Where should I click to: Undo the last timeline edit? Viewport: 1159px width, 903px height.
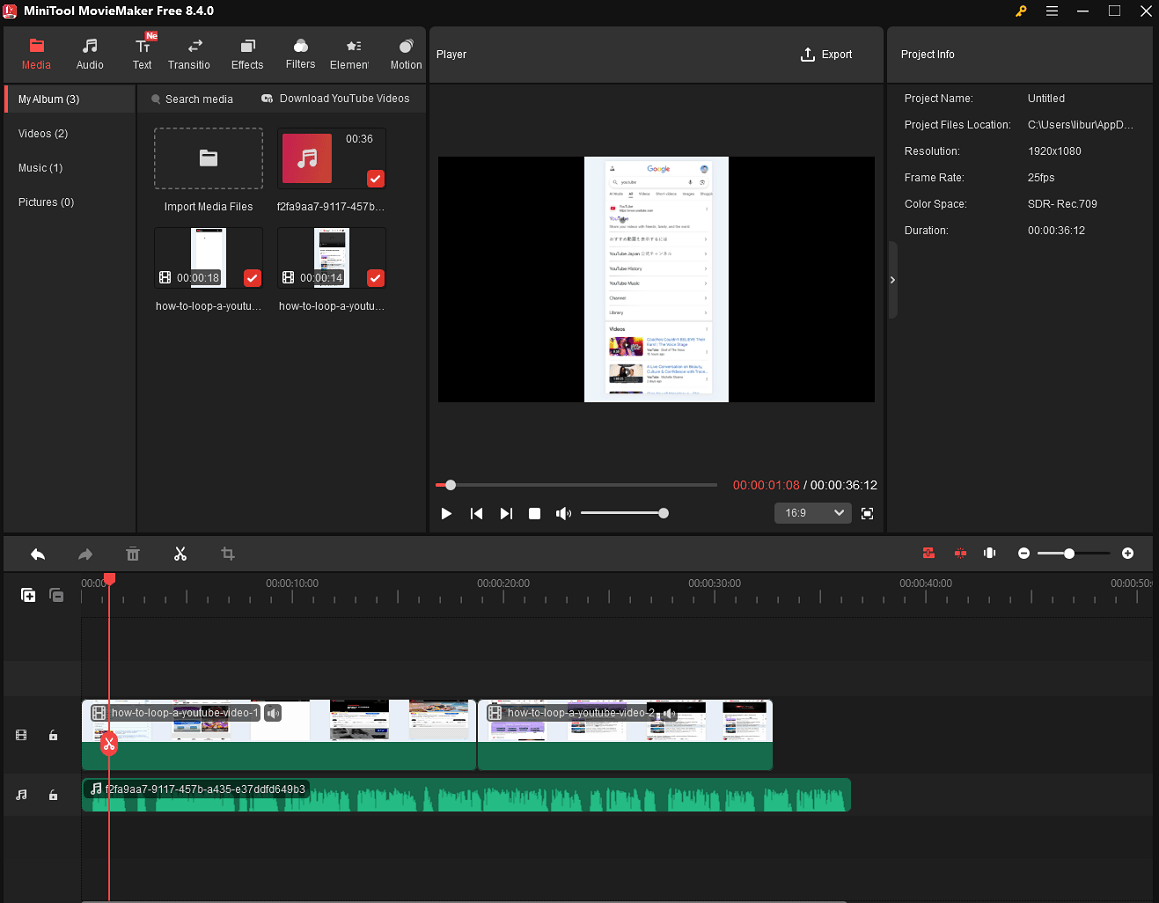tap(38, 553)
